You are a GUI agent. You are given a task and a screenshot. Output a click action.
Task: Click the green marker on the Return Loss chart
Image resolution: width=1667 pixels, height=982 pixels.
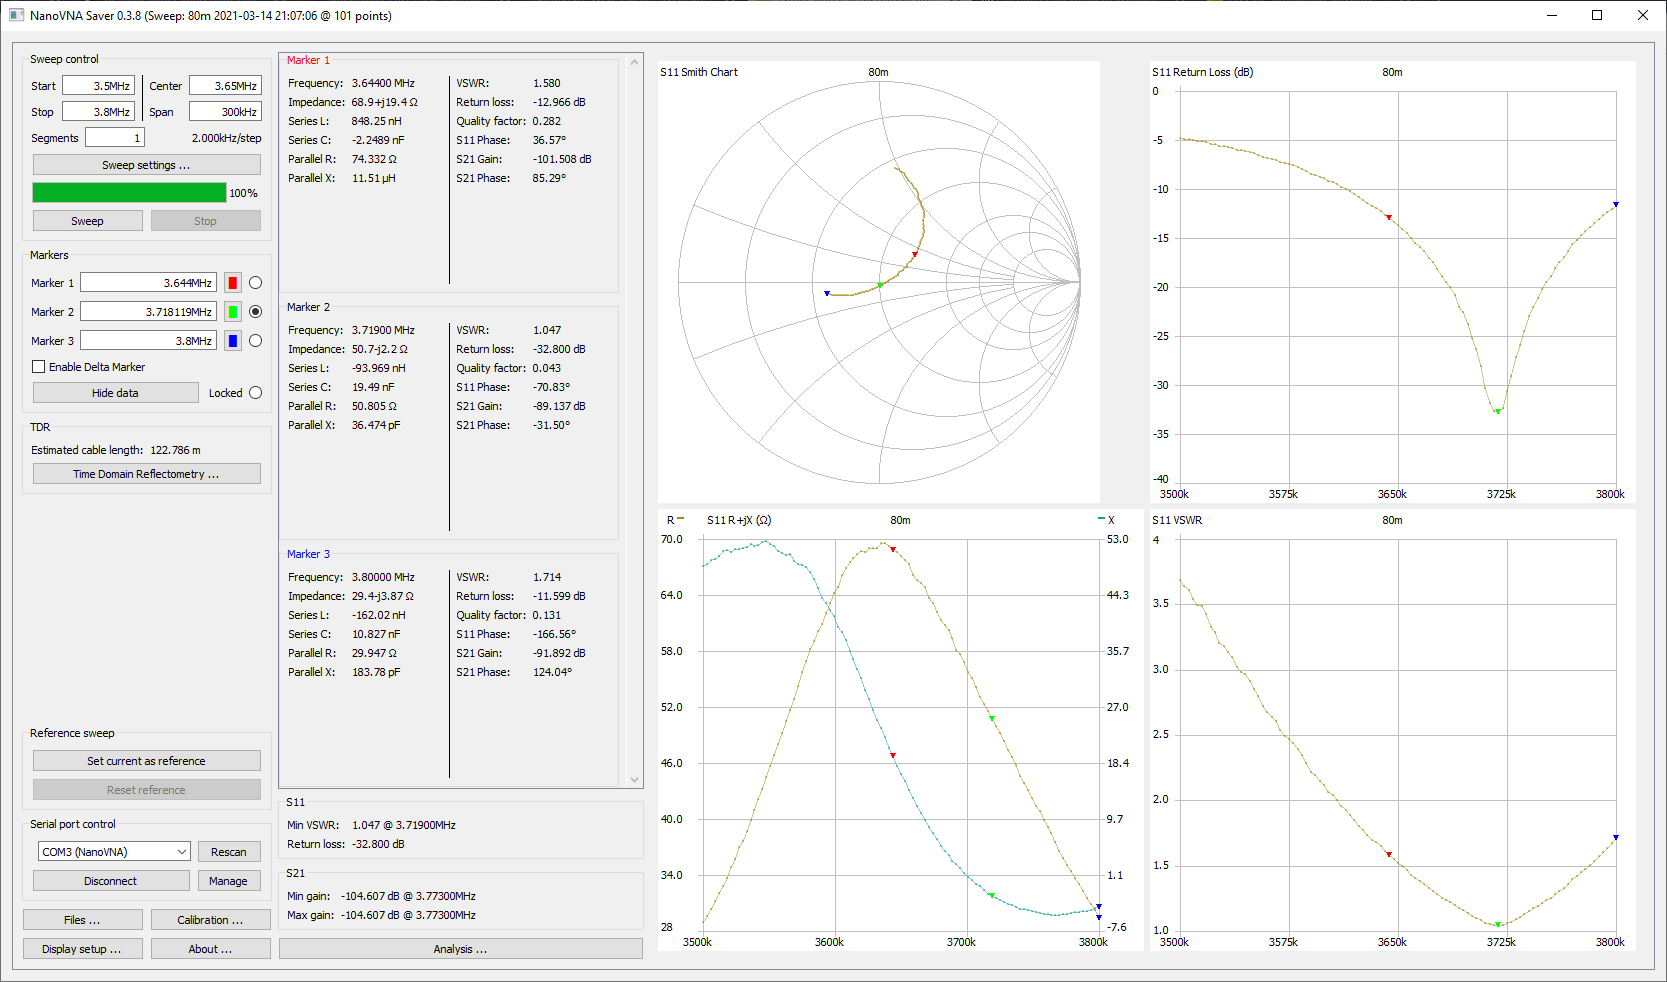tap(1497, 411)
